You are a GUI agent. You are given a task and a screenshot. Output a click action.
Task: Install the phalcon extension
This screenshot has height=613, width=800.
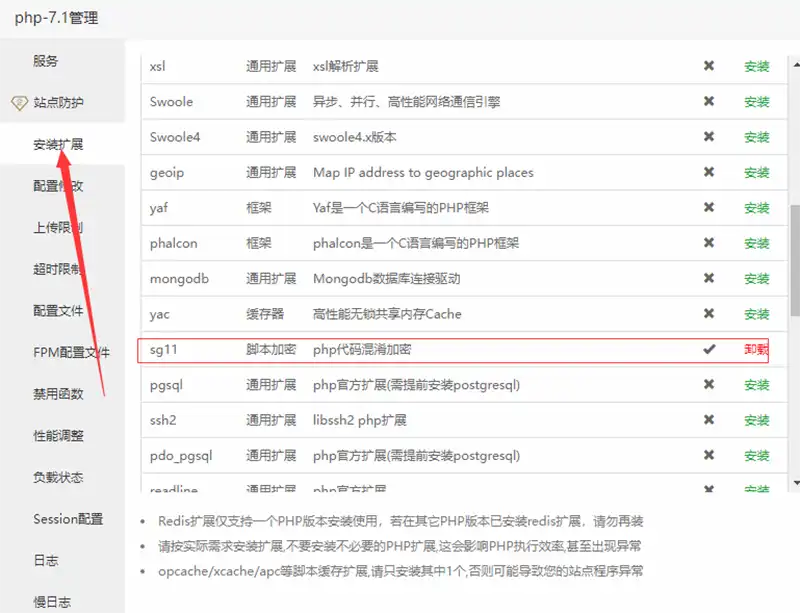click(756, 243)
